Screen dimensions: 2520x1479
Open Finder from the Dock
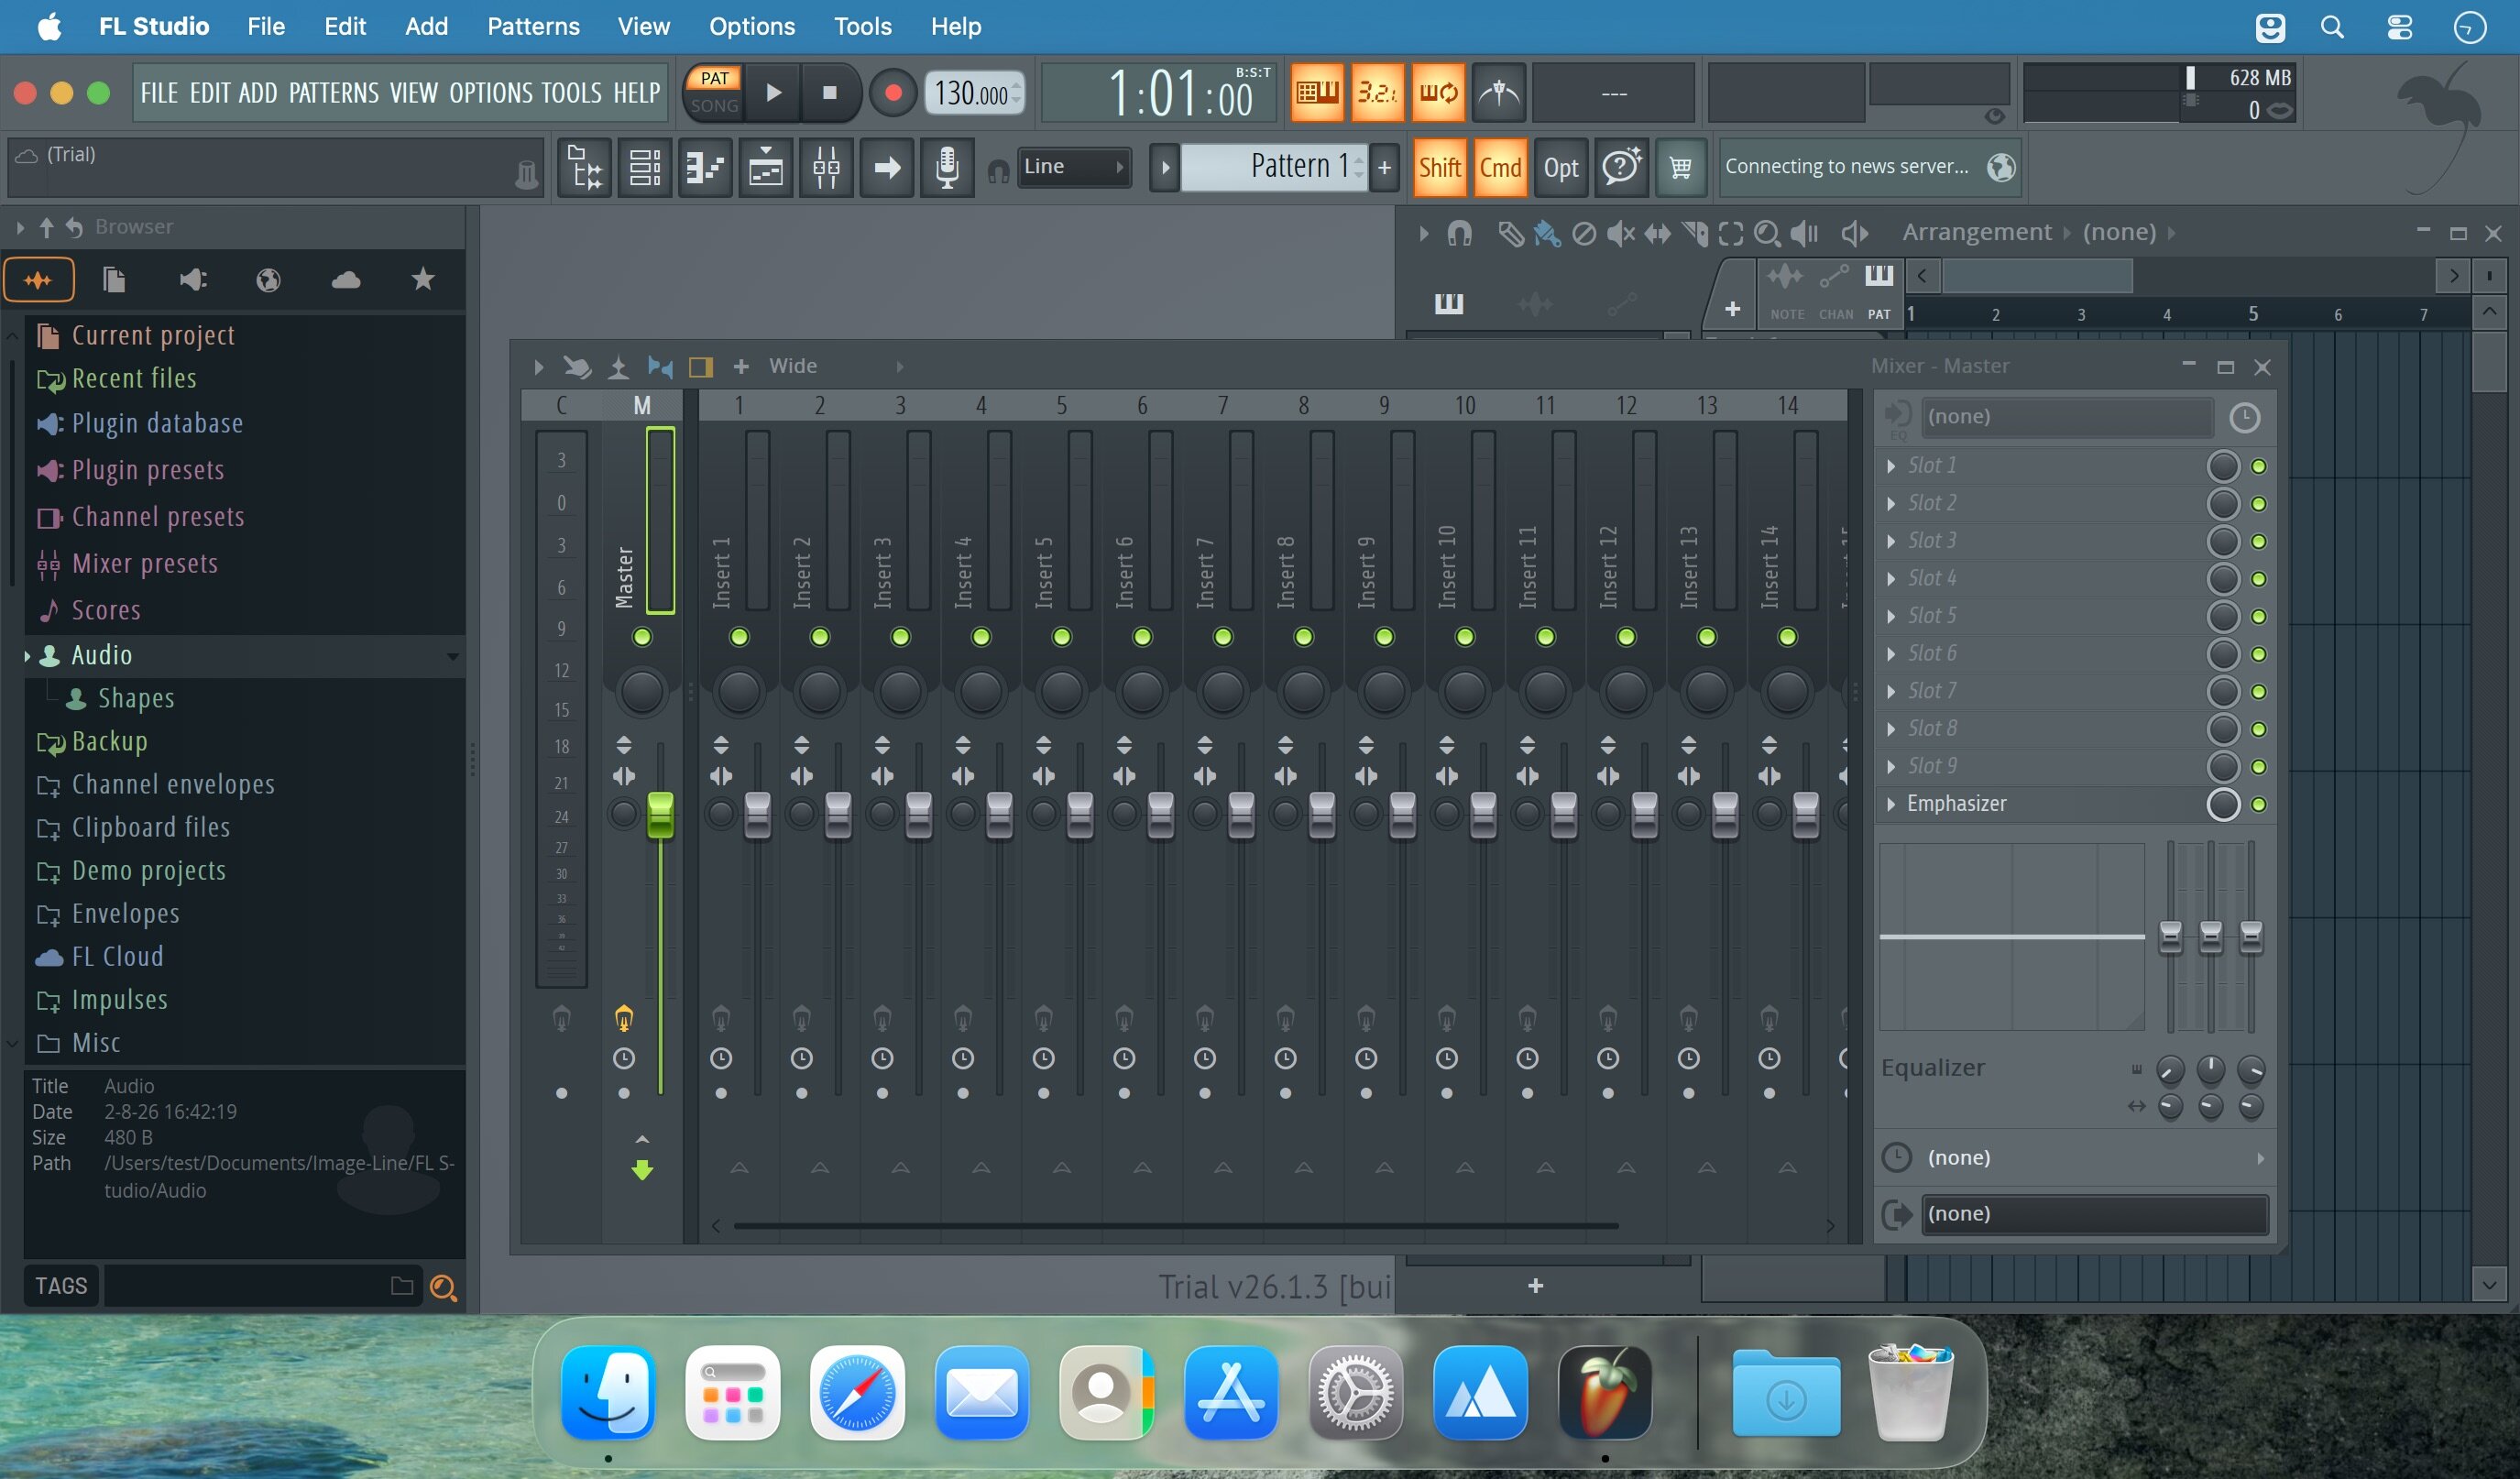click(x=608, y=1392)
